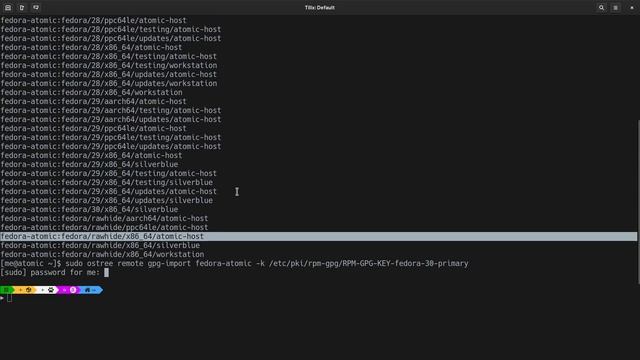
Task: Open the Tilix hamburger menu
Action: pyautogui.click(x=616, y=7)
